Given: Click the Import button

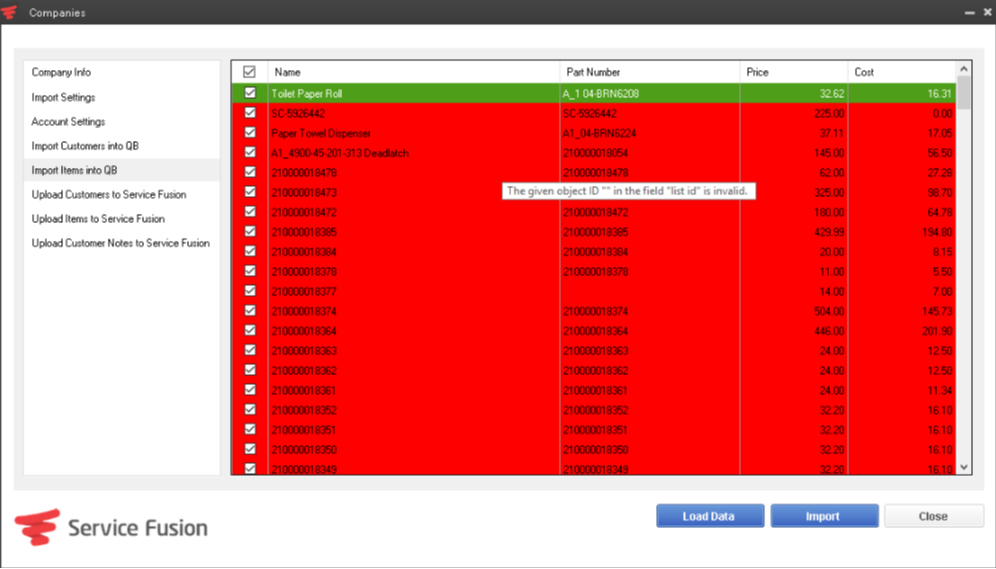Looking at the screenshot, I should click(824, 516).
